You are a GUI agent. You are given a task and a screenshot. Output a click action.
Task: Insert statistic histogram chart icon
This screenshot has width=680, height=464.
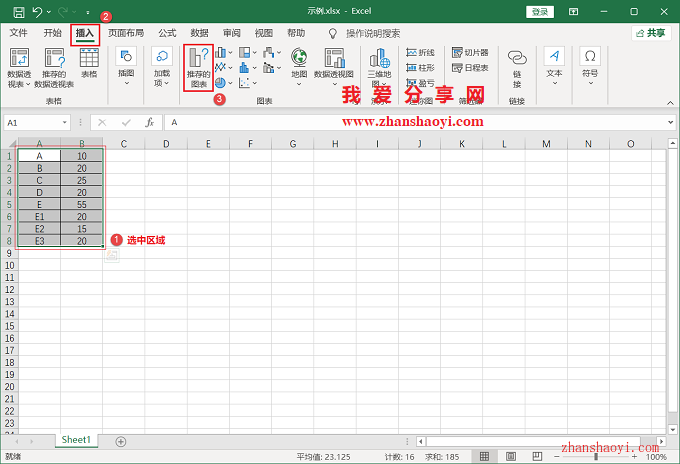(245, 67)
